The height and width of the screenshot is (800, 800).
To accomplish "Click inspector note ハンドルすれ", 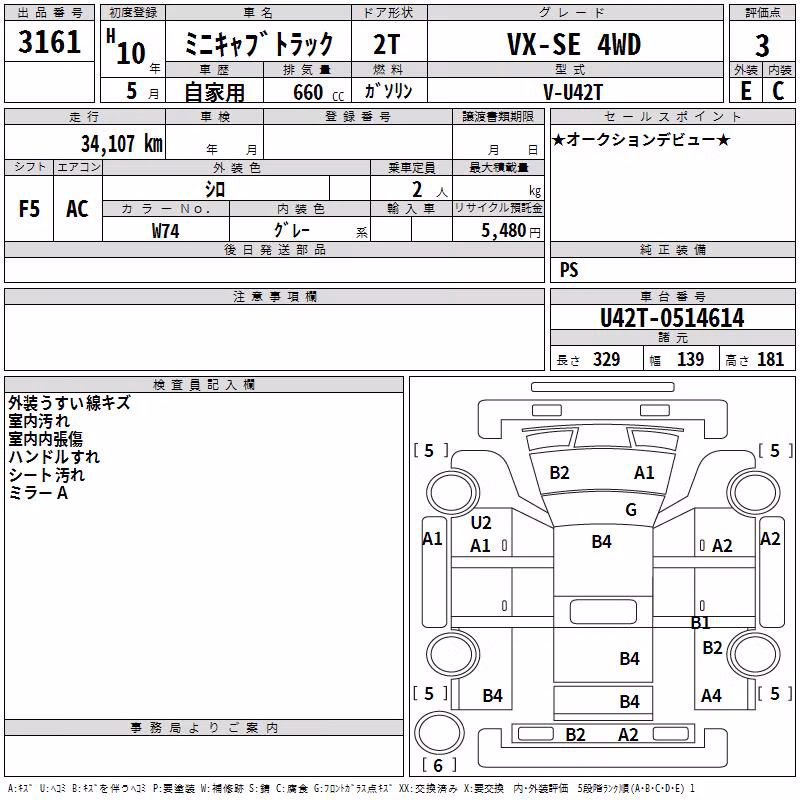I will 54,457.
